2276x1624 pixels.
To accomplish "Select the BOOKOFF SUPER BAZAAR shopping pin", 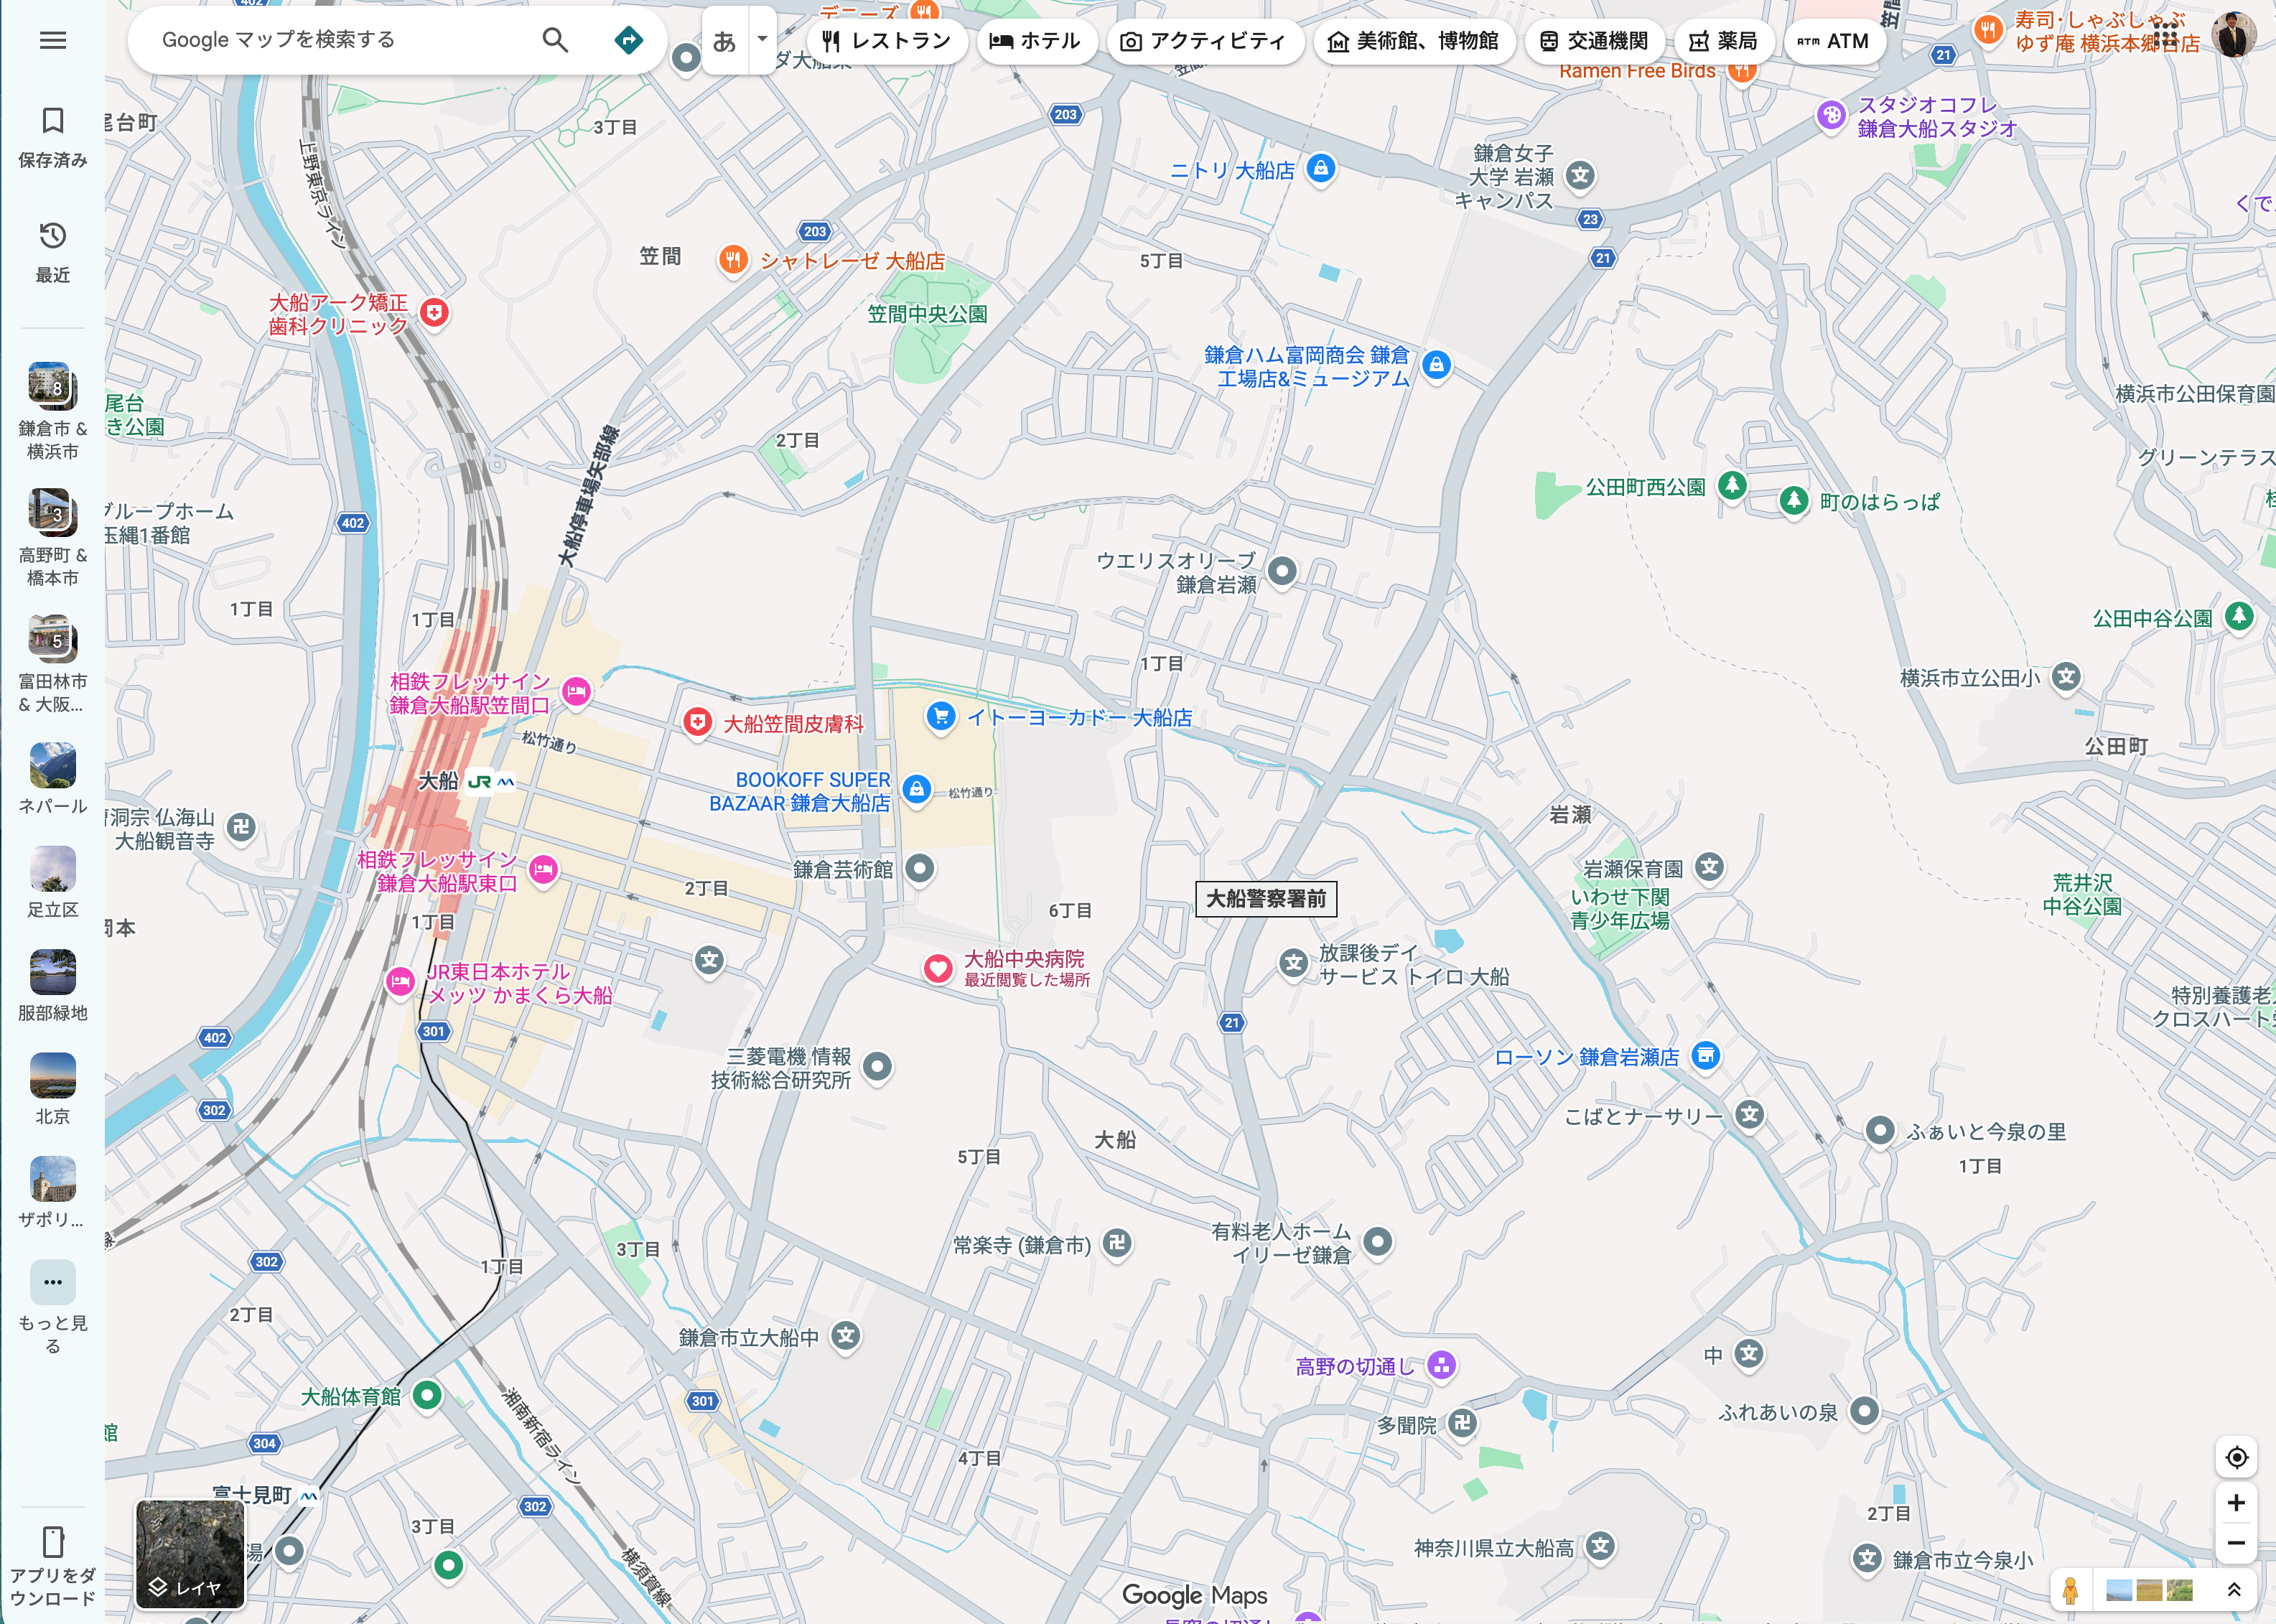I will pos(916,789).
